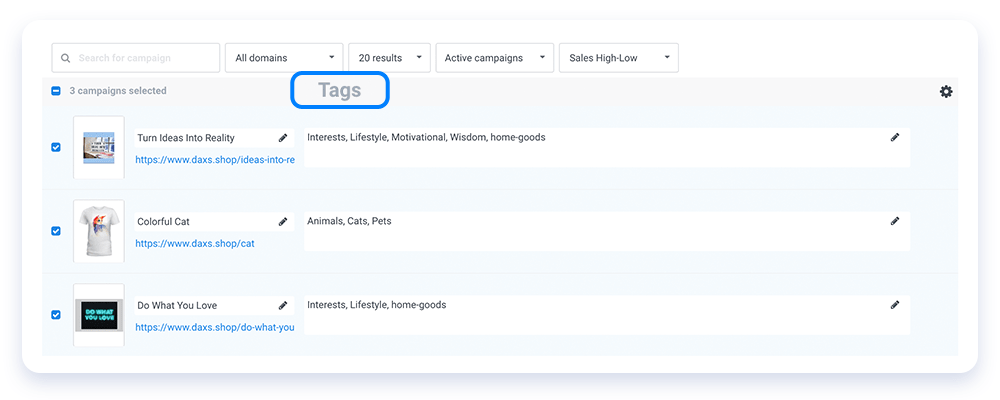Click the Colorful Cat t-shirt thumbnail
Viewport: 1000px width, 400px height.
coord(99,231)
